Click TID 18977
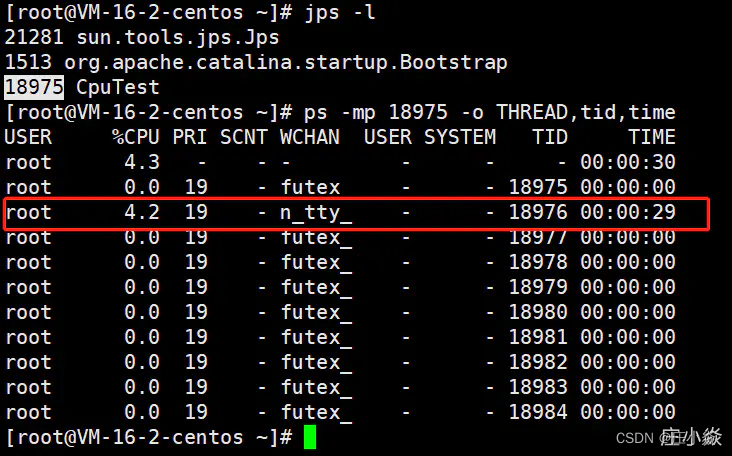Screen dimensions: 732x456 pos(538,238)
